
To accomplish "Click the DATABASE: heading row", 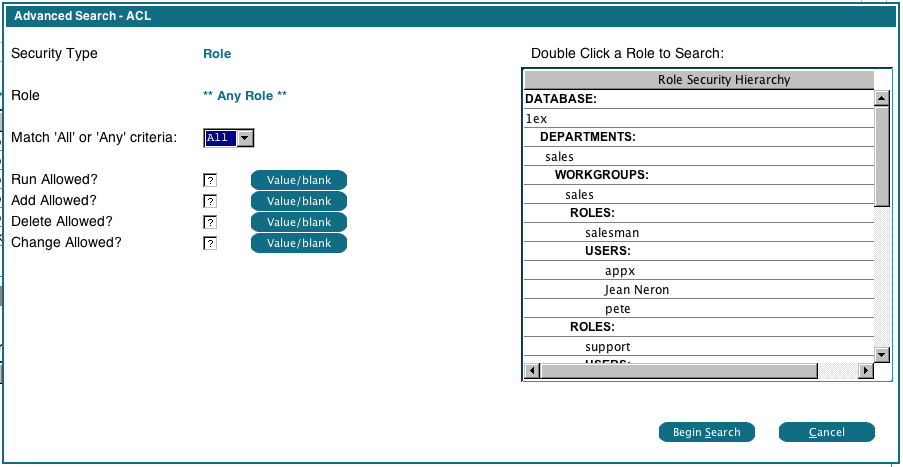I will tap(699, 99).
